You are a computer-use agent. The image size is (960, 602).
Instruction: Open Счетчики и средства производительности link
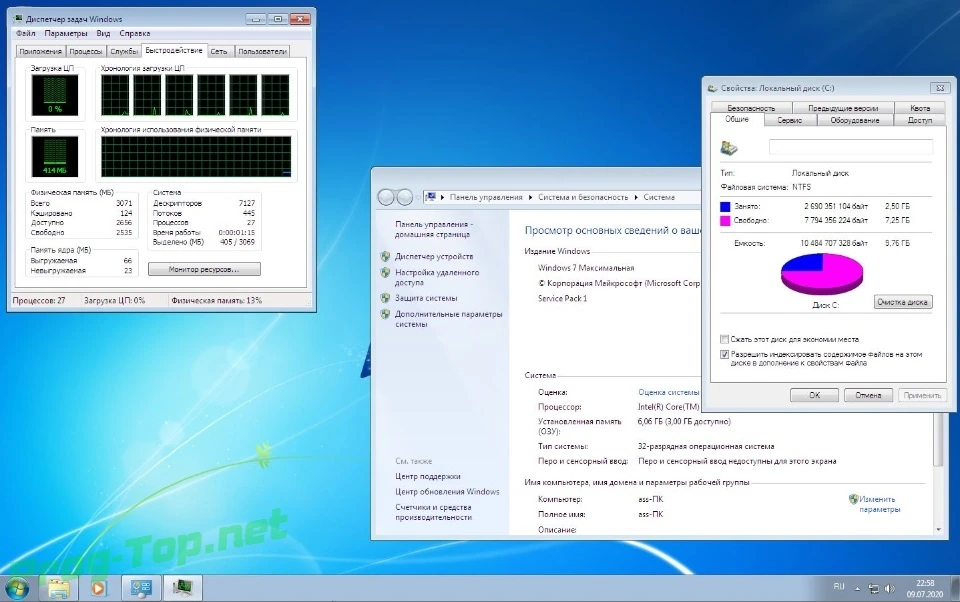433,512
